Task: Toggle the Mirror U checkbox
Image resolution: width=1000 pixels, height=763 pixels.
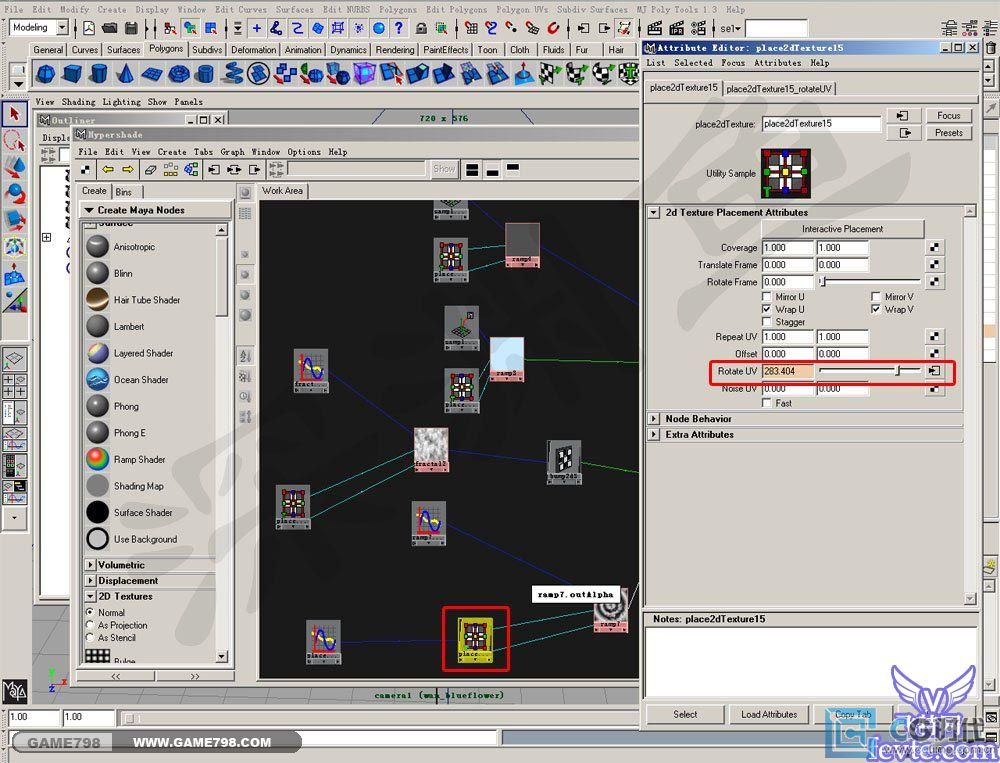Action: (x=767, y=297)
